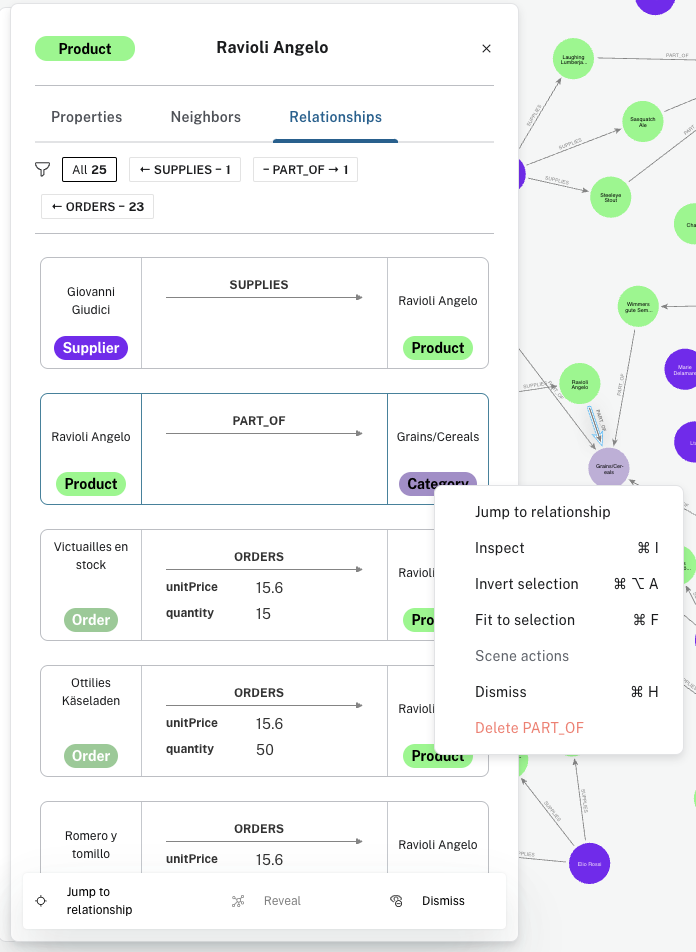The width and height of the screenshot is (696, 952).
Task: Select the PART_OF relationship arrow
Action: coord(264,434)
